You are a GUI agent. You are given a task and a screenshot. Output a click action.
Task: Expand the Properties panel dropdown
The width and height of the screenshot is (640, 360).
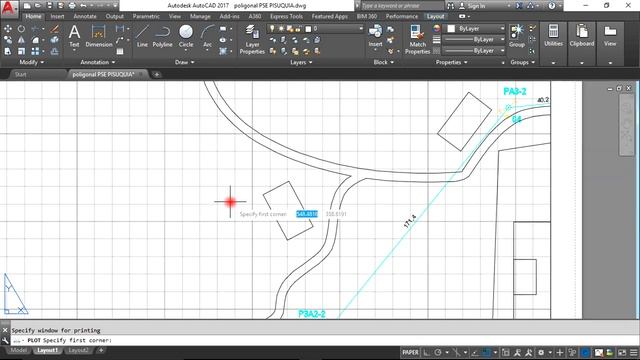point(451,62)
